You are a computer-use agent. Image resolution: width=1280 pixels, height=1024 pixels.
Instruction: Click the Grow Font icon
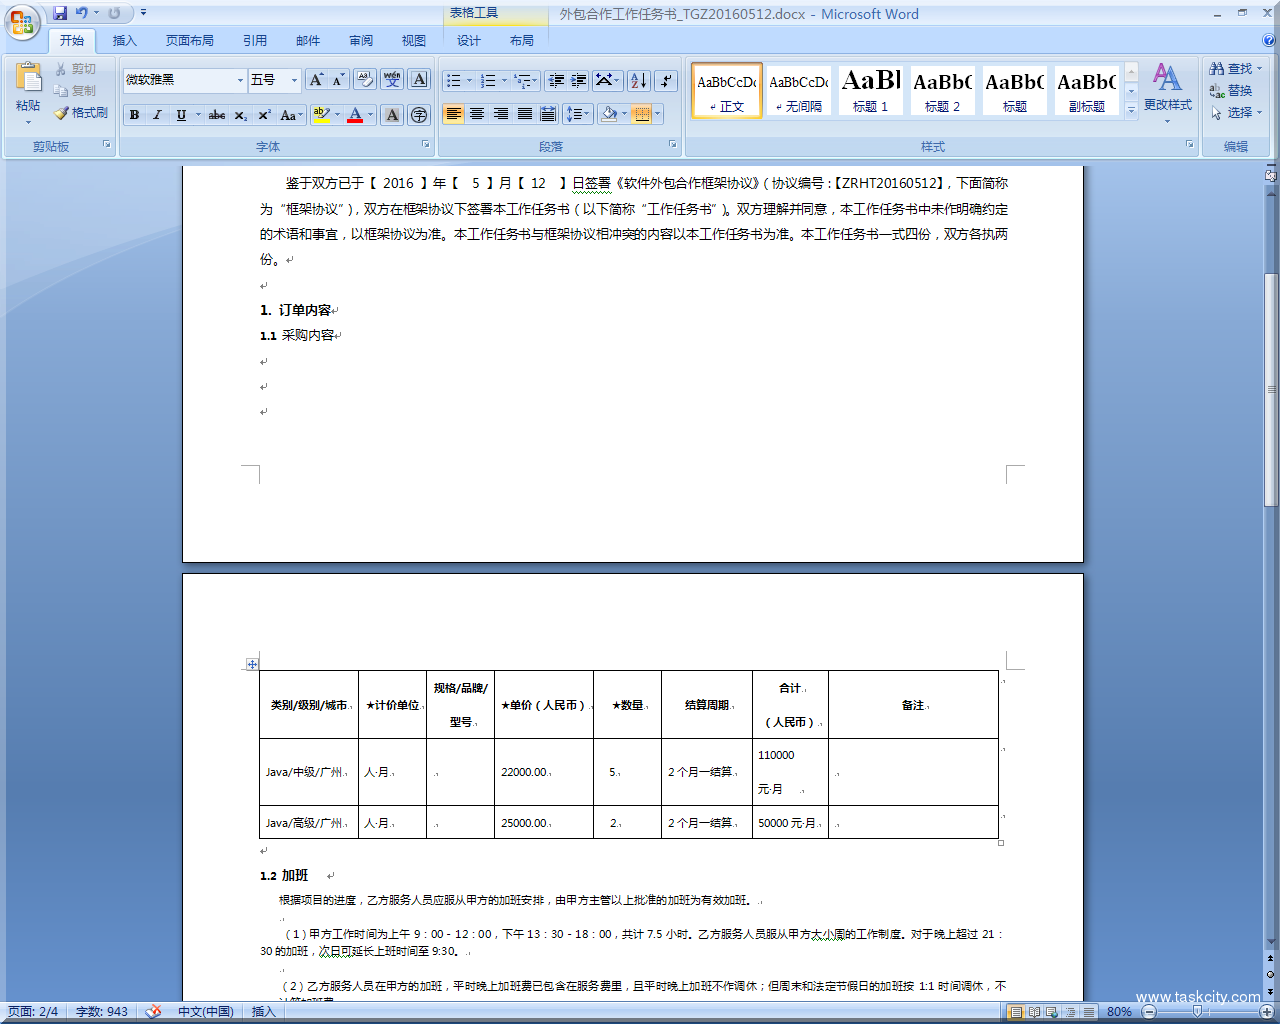316,80
